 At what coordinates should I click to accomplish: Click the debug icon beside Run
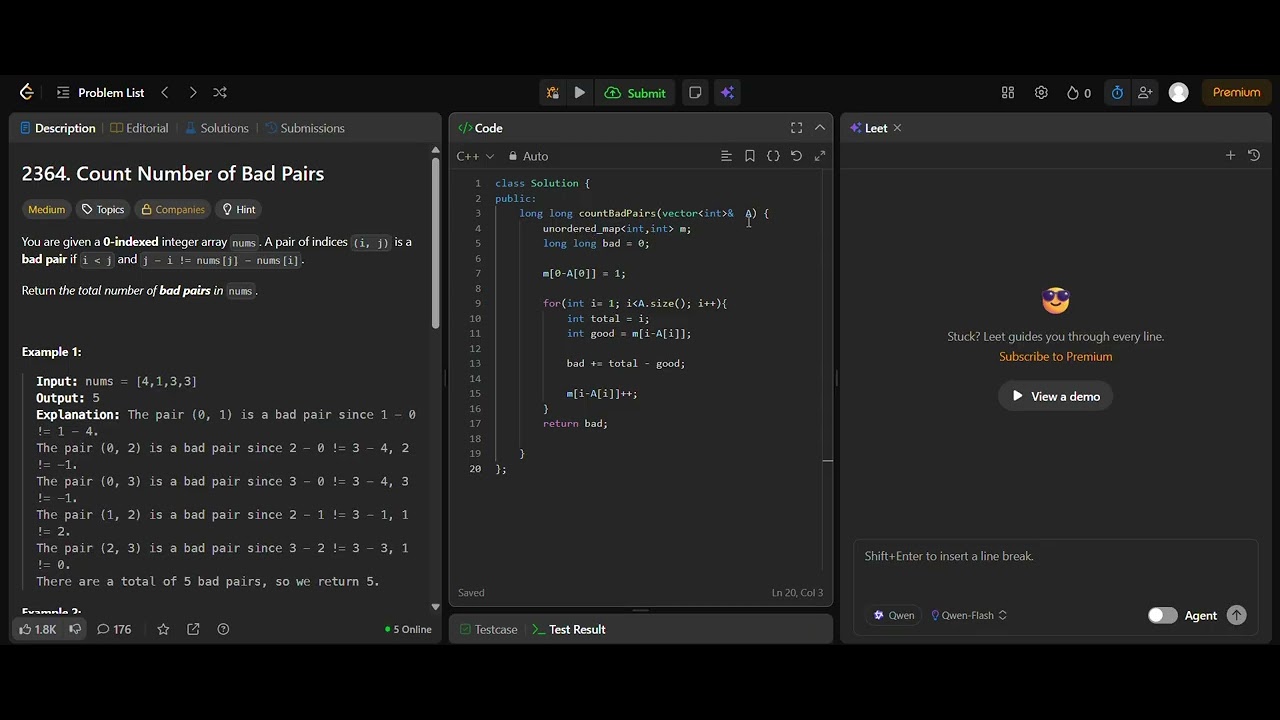tap(552, 93)
